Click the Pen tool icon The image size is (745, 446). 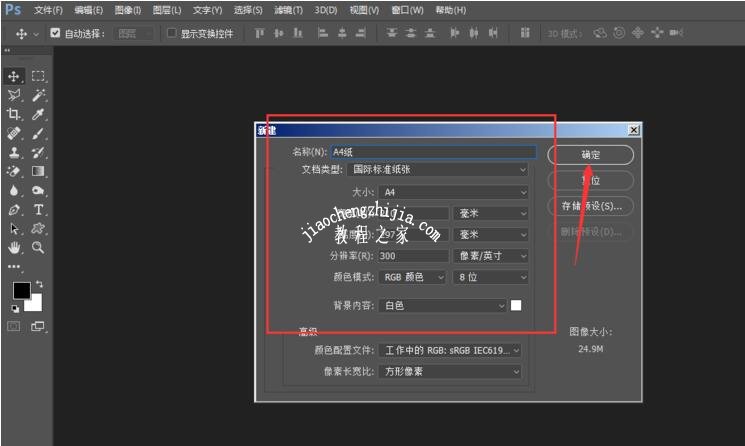pos(14,209)
